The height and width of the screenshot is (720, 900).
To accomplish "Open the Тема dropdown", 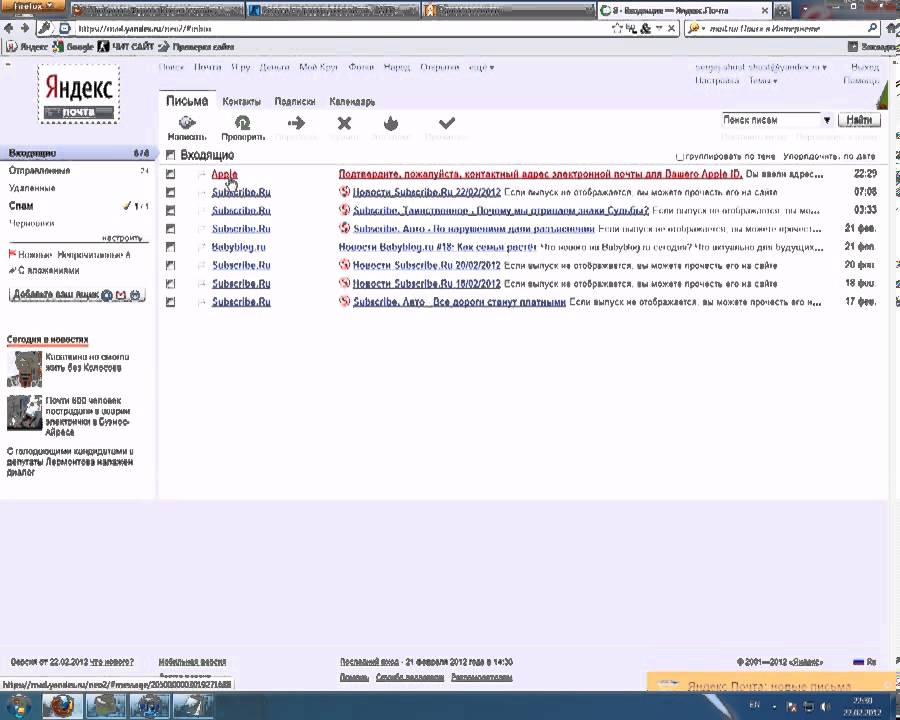I will (763, 80).
